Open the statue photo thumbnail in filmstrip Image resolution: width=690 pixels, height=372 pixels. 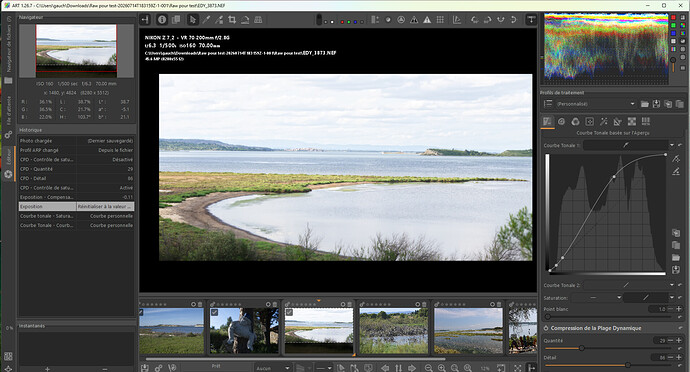[244, 330]
